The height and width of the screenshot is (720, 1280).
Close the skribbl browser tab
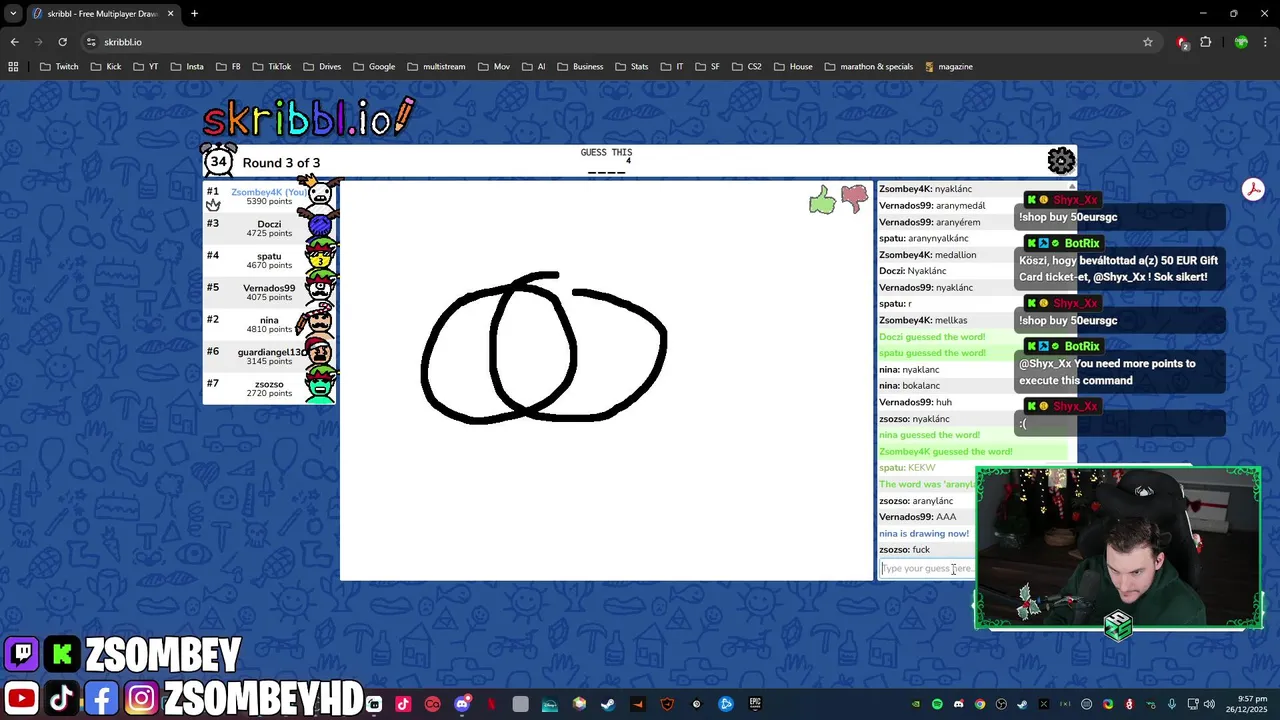point(171,14)
